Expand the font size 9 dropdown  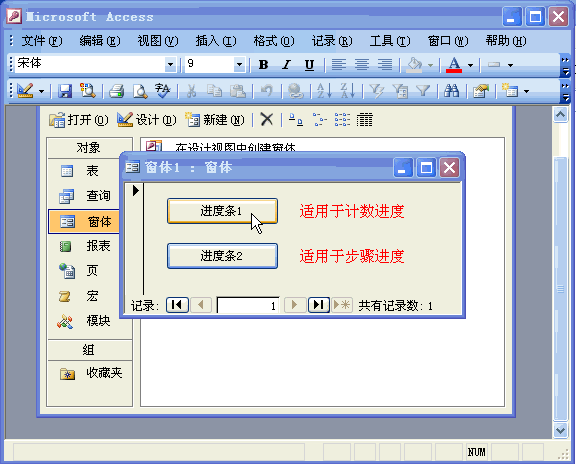[x=239, y=65]
